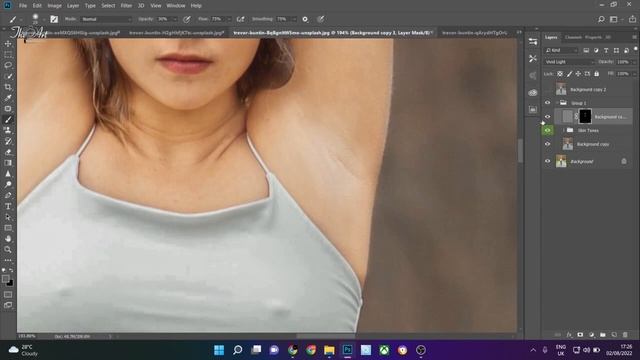The width and height of the screenshot is (640, 360).
Task: Click the layer Fill 100% field
Action: [x=624, y=74]
